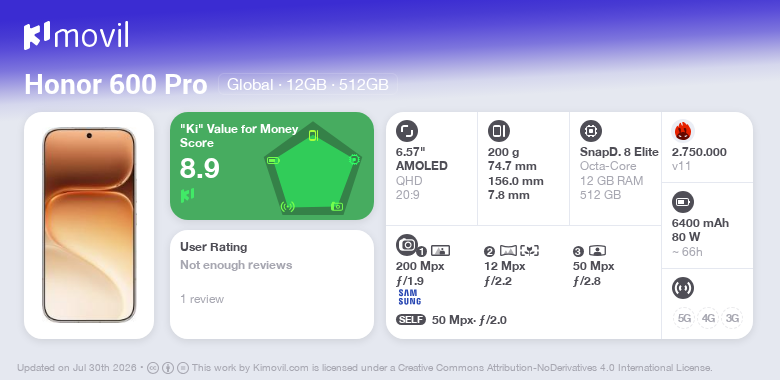Click the pentagon radar score chart
The width and height of the screenshot is (780, 380).
click(313, 168)
